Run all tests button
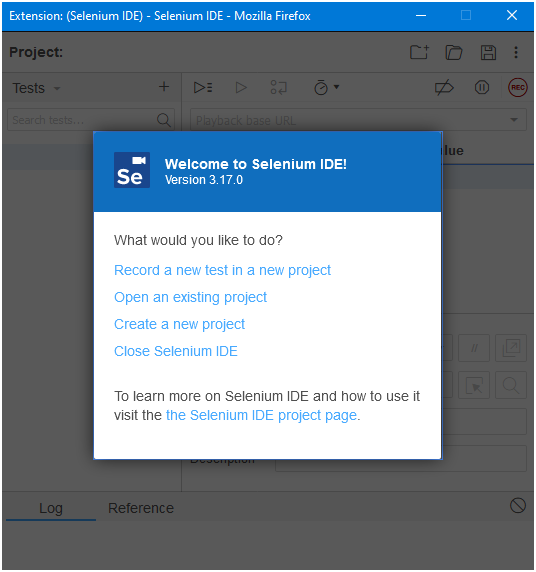This screenshot has width=536, height=572. pos(203,88)
